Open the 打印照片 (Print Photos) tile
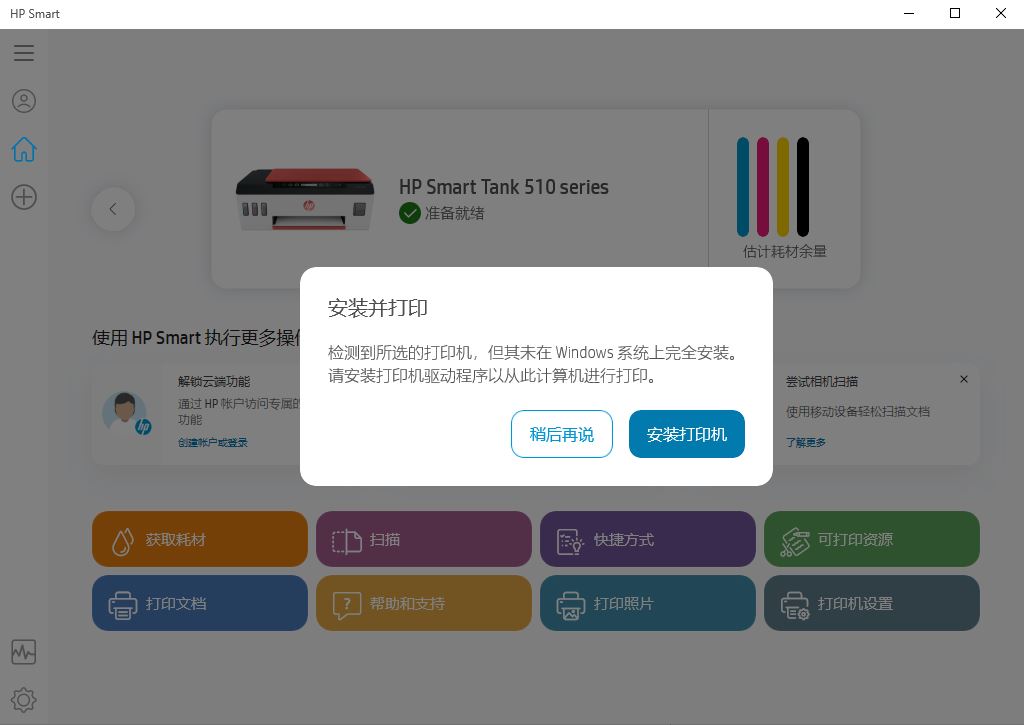1024x725 pixels. pos(647,603)
